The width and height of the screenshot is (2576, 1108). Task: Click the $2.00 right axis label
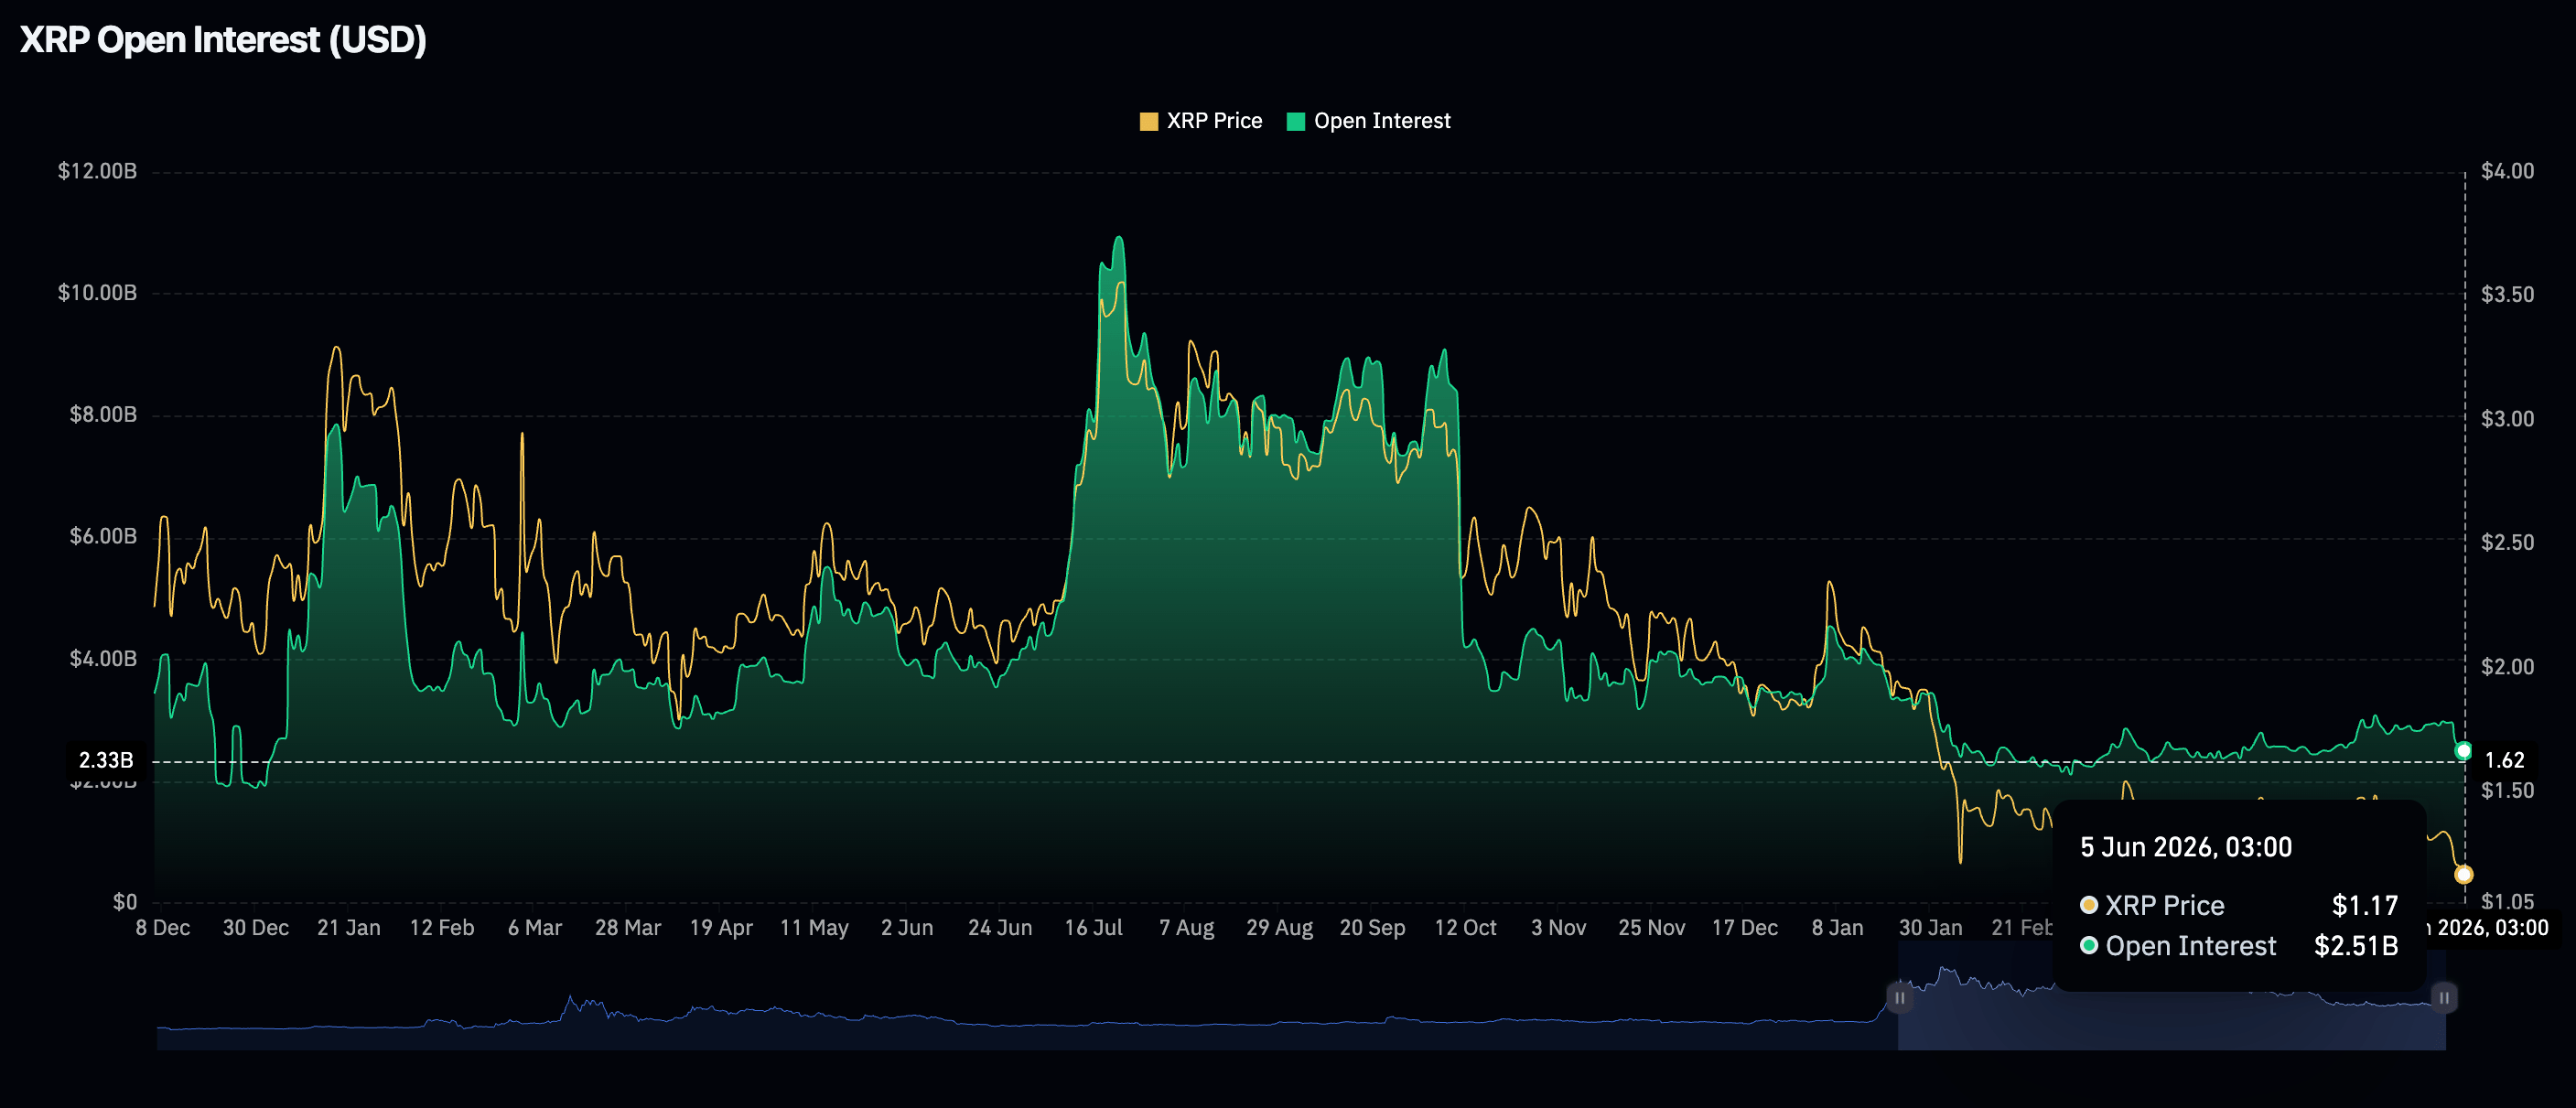2508,667
